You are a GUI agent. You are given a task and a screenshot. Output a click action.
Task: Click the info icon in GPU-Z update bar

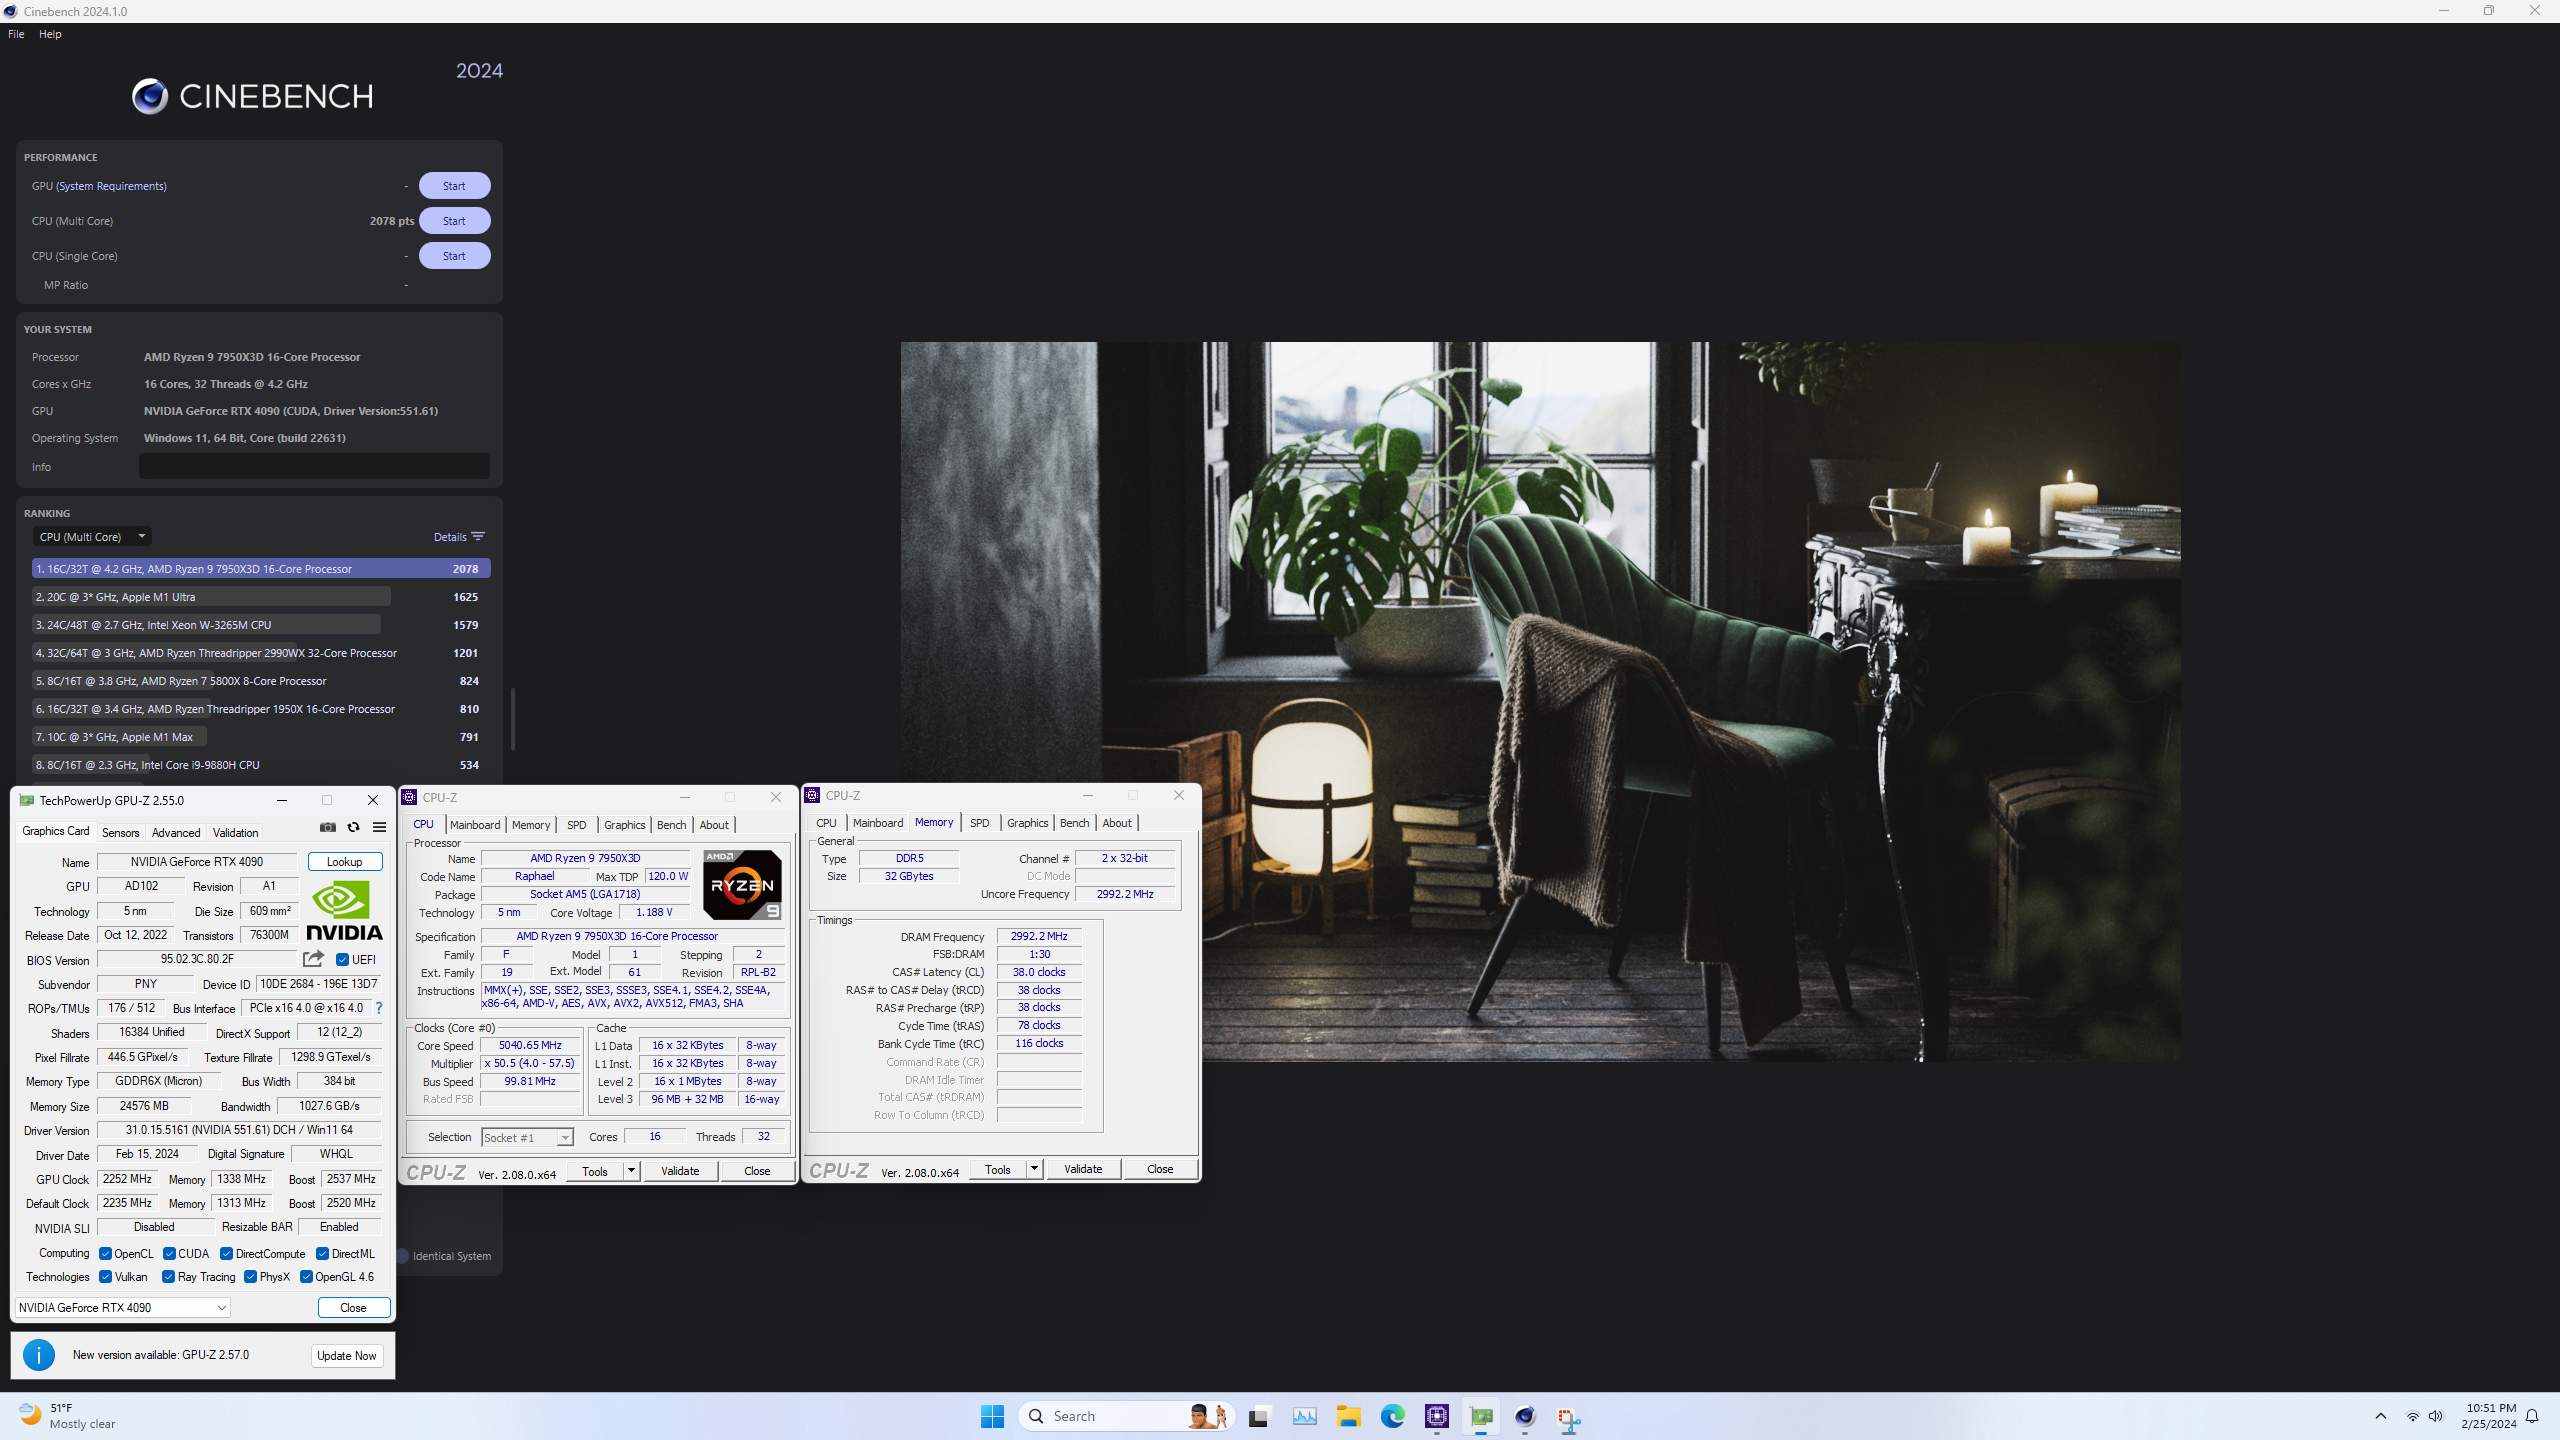click(x=39, y=1355)
